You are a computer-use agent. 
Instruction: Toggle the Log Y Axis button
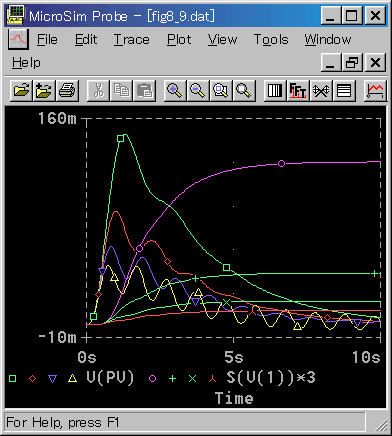coord(344,90)
